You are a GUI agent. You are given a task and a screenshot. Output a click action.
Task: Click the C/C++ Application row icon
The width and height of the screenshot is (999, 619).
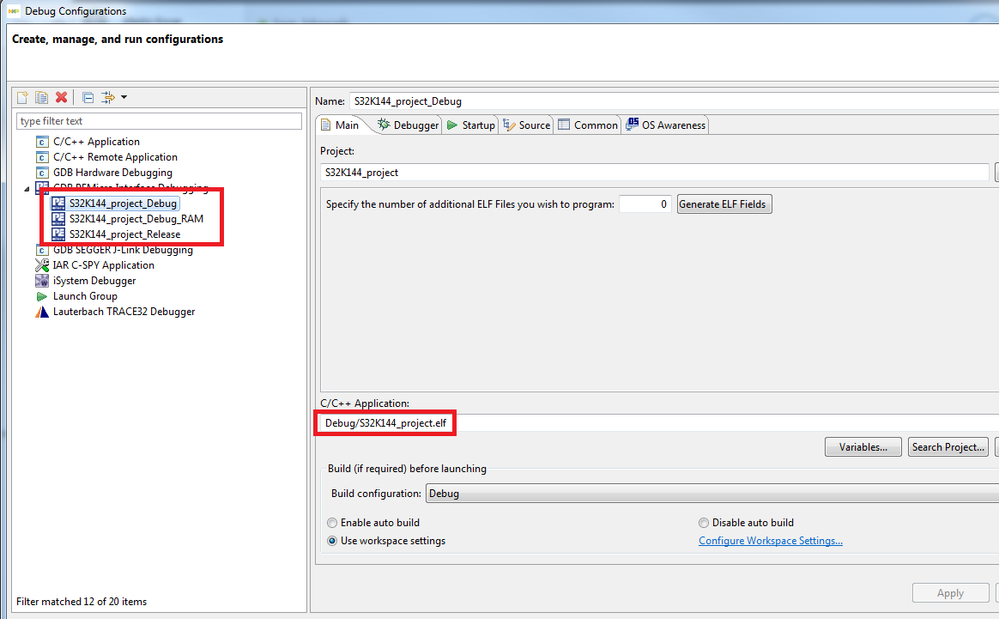[42, 141]
